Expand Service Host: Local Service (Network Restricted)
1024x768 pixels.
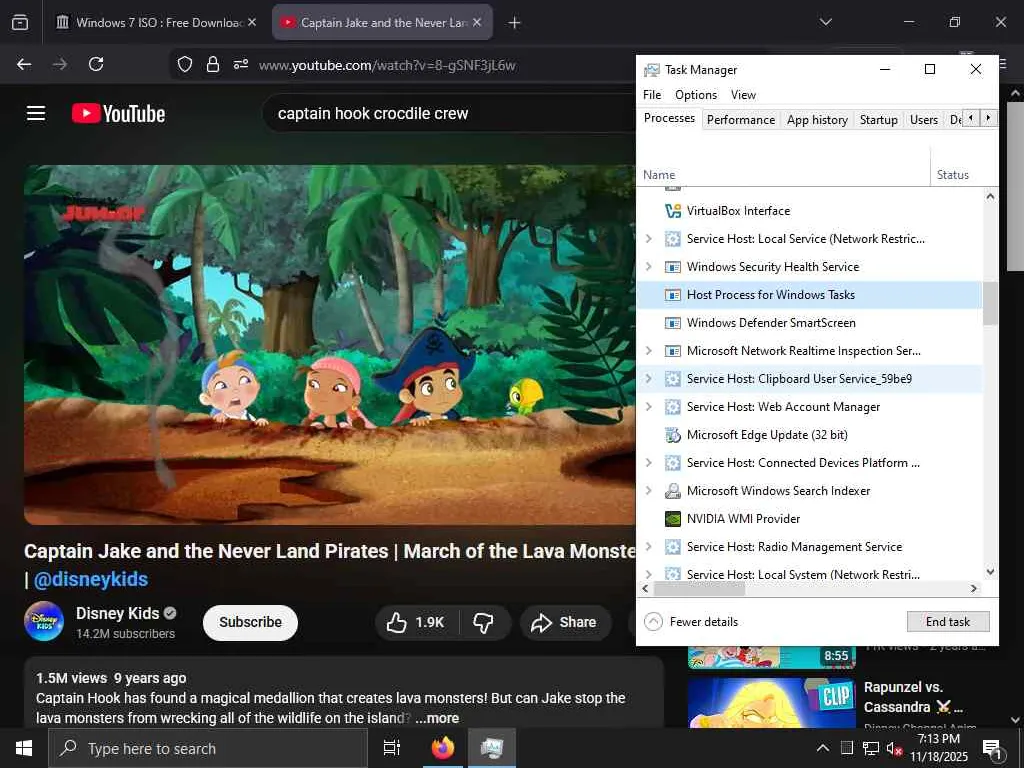[x=648, y=239]
